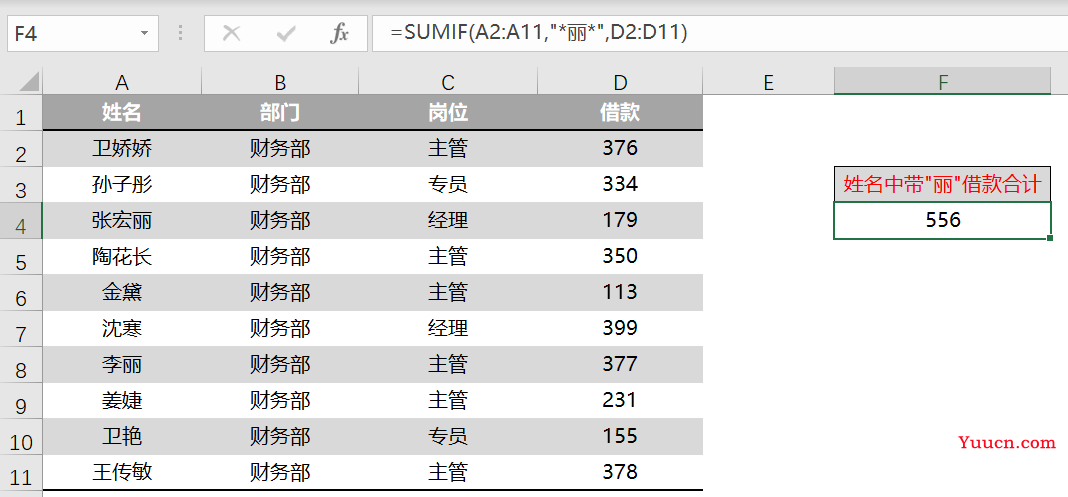The width and height of the screenshot is (1068, 497).
Task: Open the Name Box dropdown arrow
Action: 144,33
